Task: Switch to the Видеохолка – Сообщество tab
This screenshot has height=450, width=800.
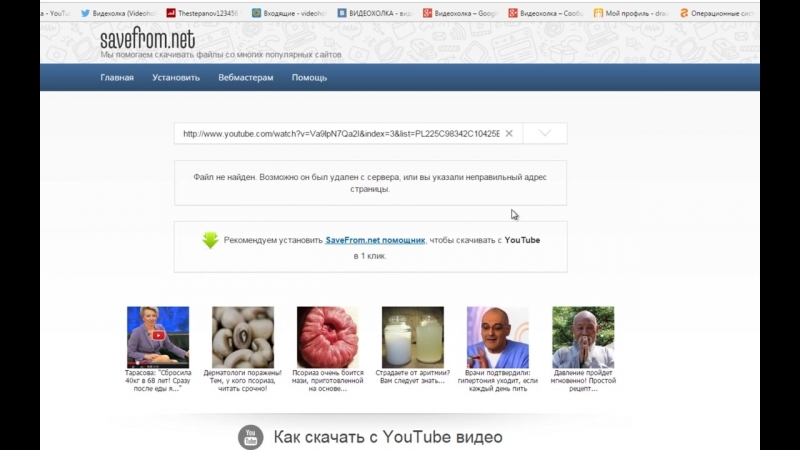Action: point(545,13)
